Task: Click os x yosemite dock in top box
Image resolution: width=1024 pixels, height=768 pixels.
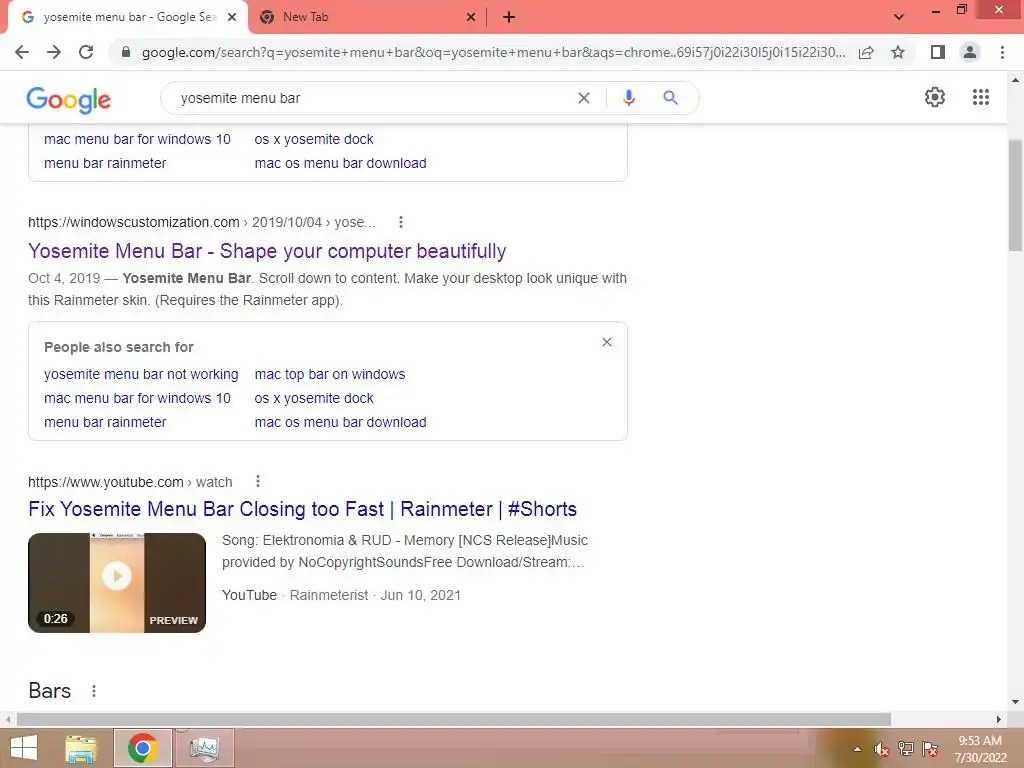Action: click(314, 139)
